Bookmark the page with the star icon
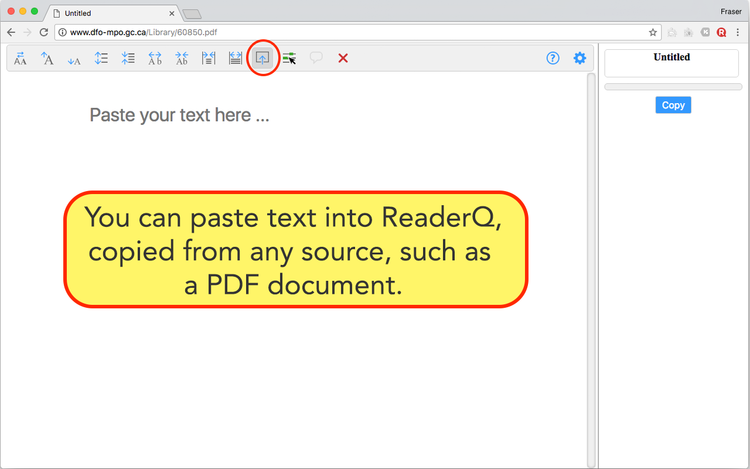The height and width of the screenshot is (469, 750). (x=652, y=33)
